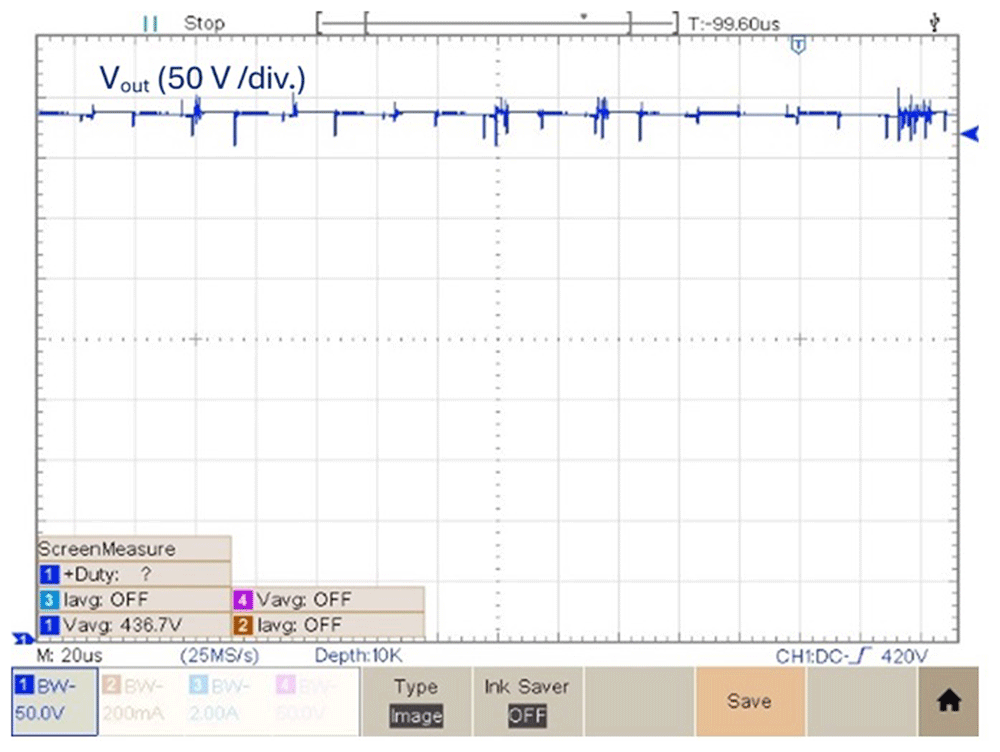Viewport: 1000px width, 752px height.
Task: Click the trigger level arrow at right edge
Action: [969, 133]
